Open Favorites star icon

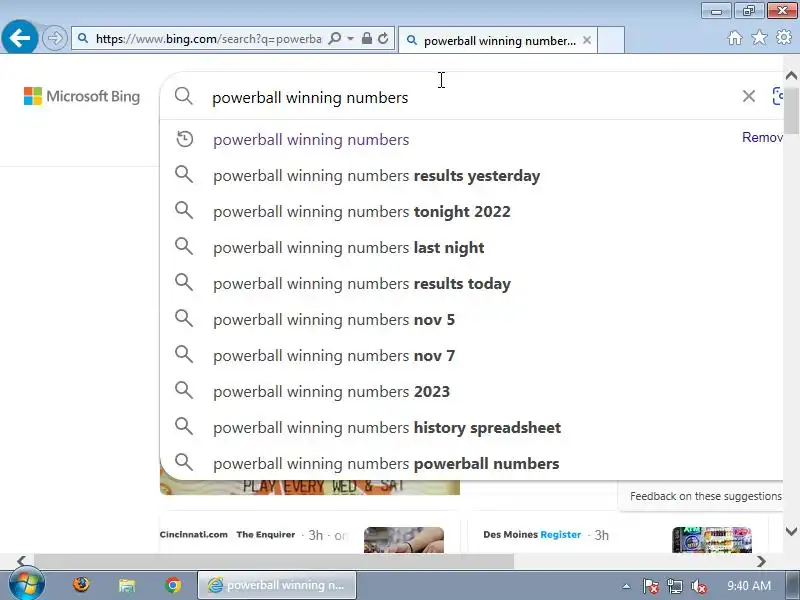[x=759, y=38]
